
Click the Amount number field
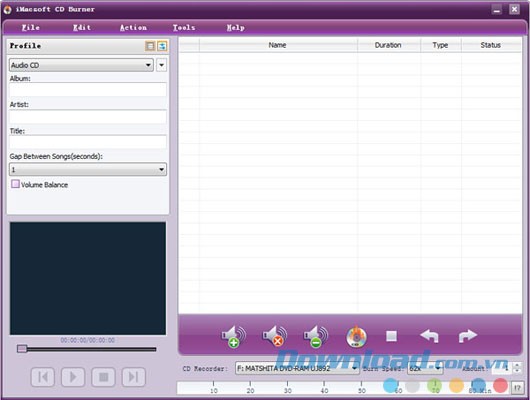(x=502, y=368)
